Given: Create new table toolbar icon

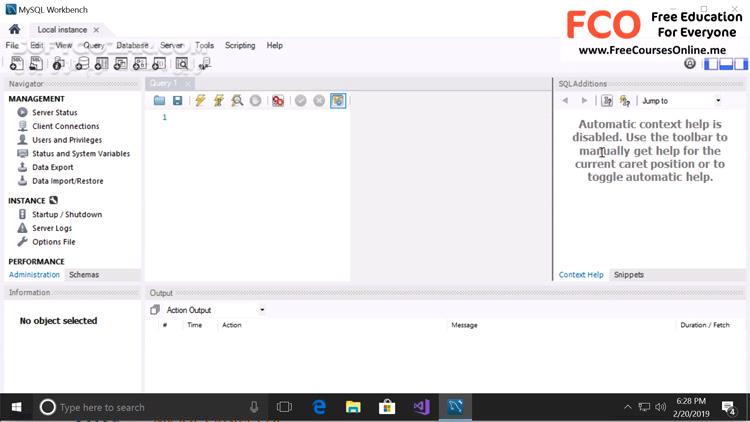Looking at the screenshot, I should tap(101, 63).
